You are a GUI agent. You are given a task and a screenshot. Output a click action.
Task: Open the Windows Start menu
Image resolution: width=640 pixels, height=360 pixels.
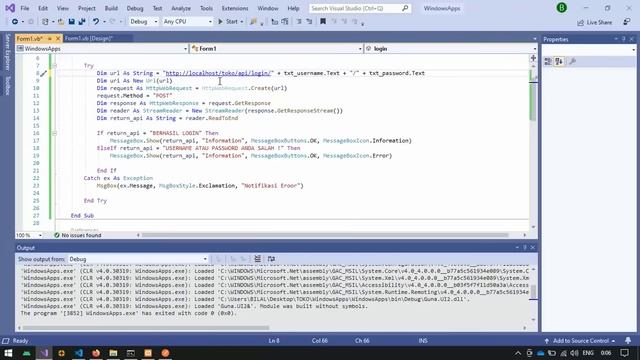click(x=8, y=353)
